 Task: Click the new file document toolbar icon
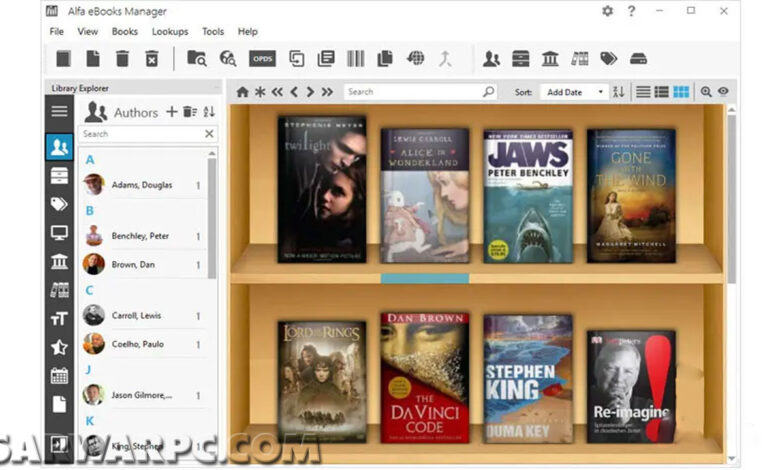tap(93, 59)
